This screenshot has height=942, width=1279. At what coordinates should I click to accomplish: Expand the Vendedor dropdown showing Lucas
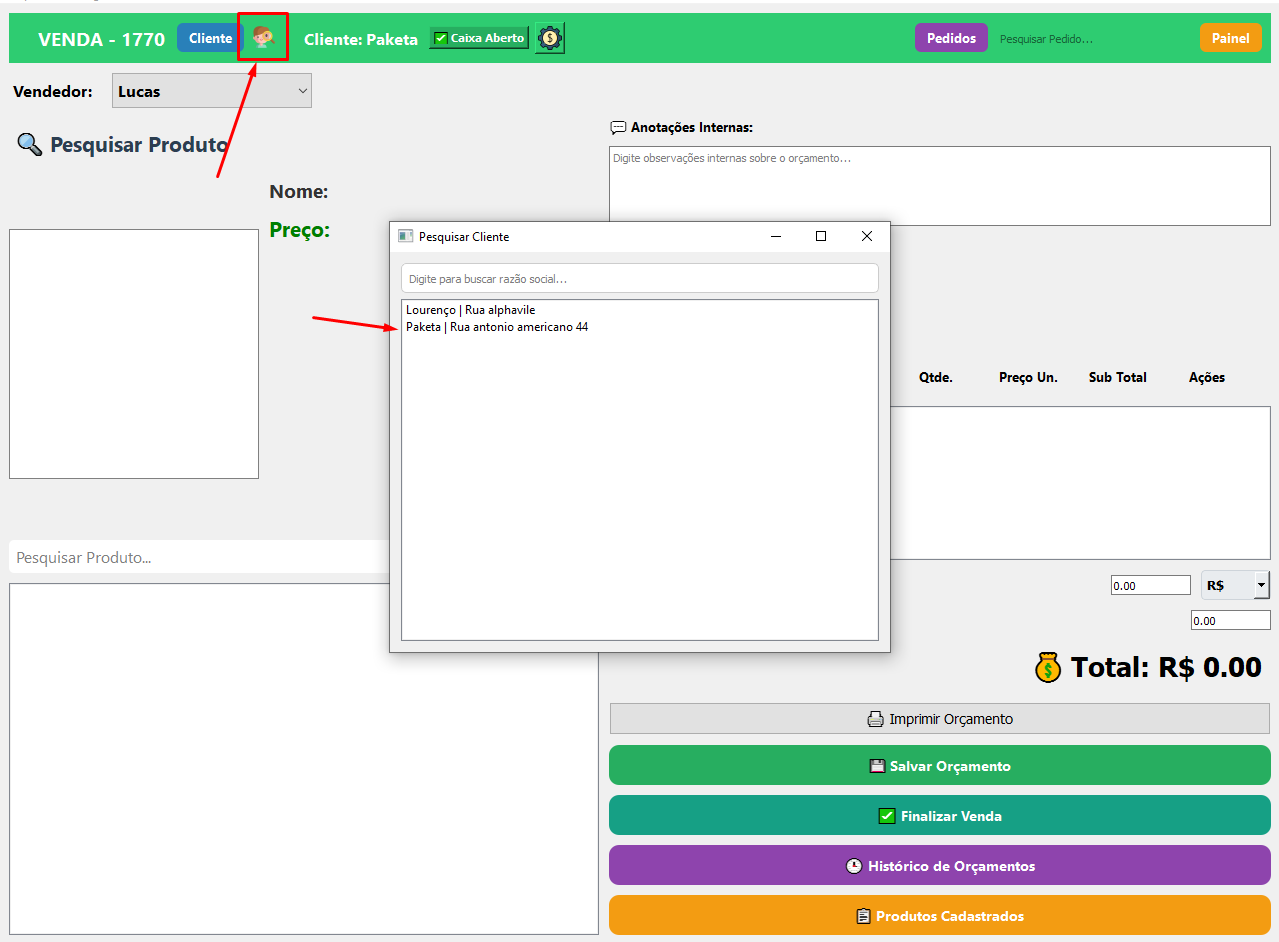212,91
